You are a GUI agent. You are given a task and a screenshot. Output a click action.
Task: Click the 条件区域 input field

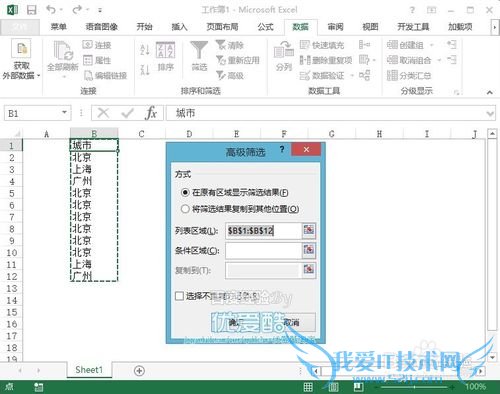click(x=263, y=250)
